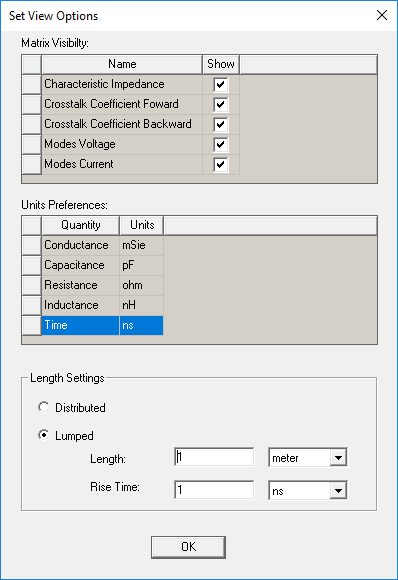Screen dimensions: 398x580
Task: Click row header beside Resistance
Action: pyautogui.click(x=31, y=285)
